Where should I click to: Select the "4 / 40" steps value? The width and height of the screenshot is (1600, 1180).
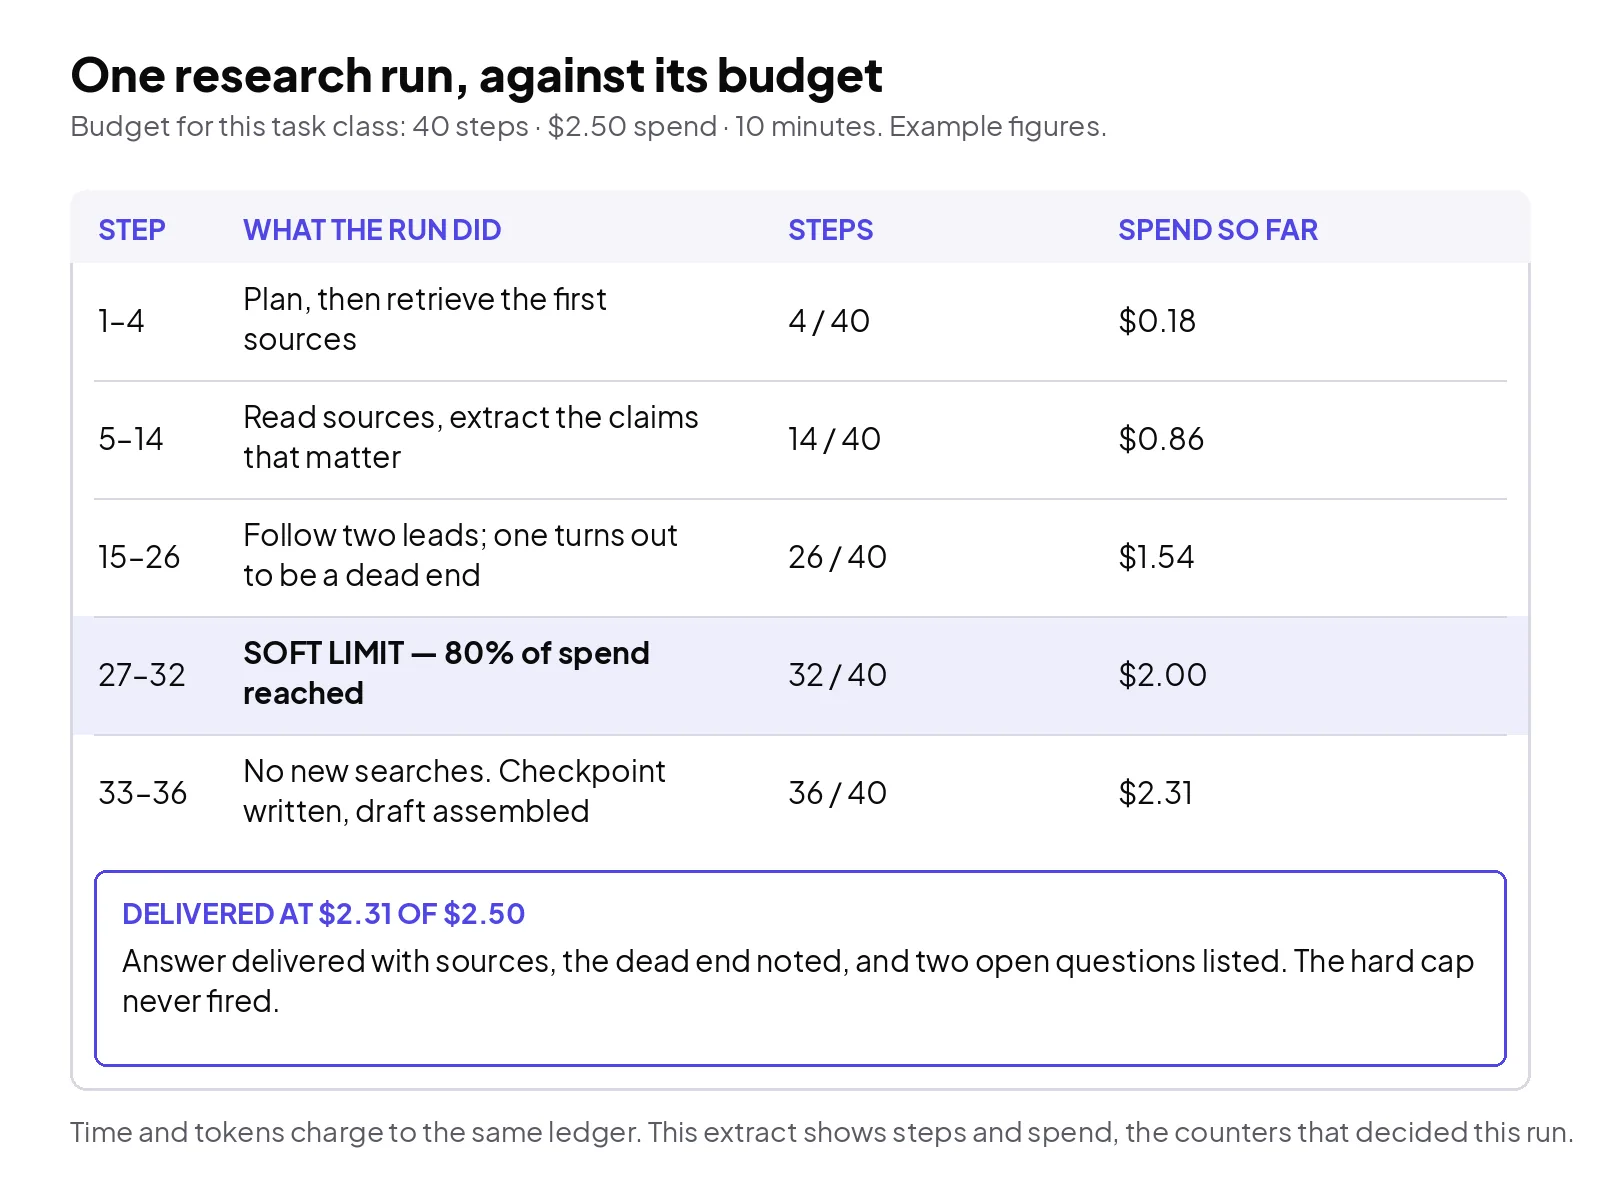829,321
